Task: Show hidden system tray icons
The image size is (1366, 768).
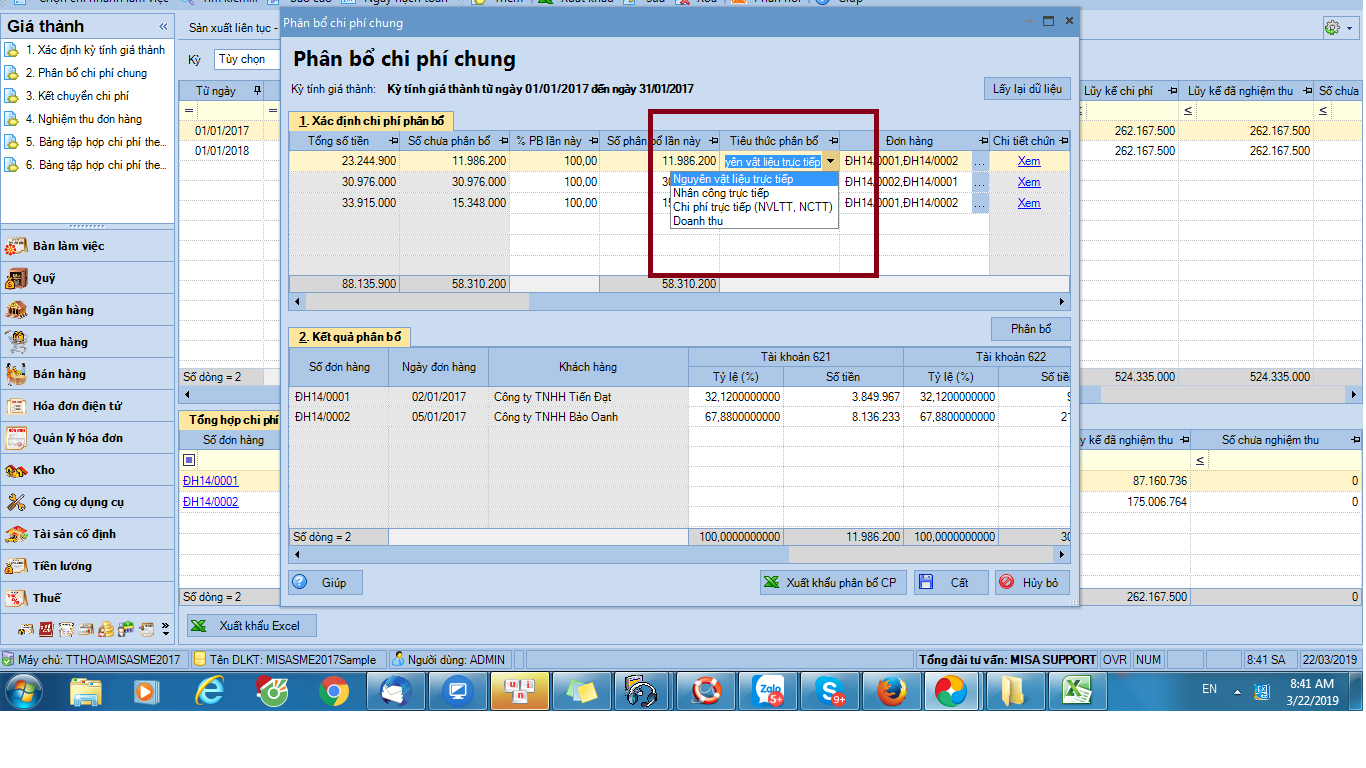Action: coord(1239,690)
